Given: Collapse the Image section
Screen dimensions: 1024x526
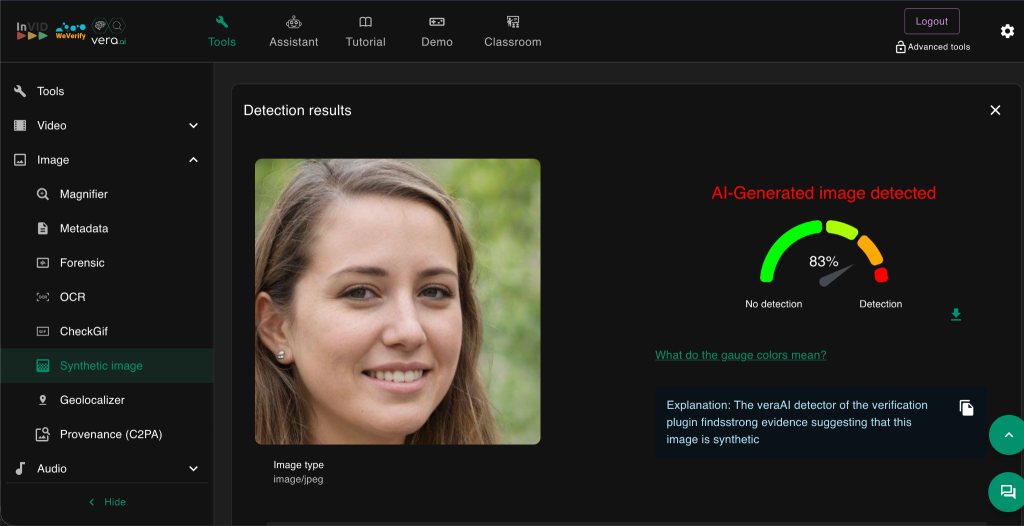Looking at the screenshot, I should tap(193, 160).
